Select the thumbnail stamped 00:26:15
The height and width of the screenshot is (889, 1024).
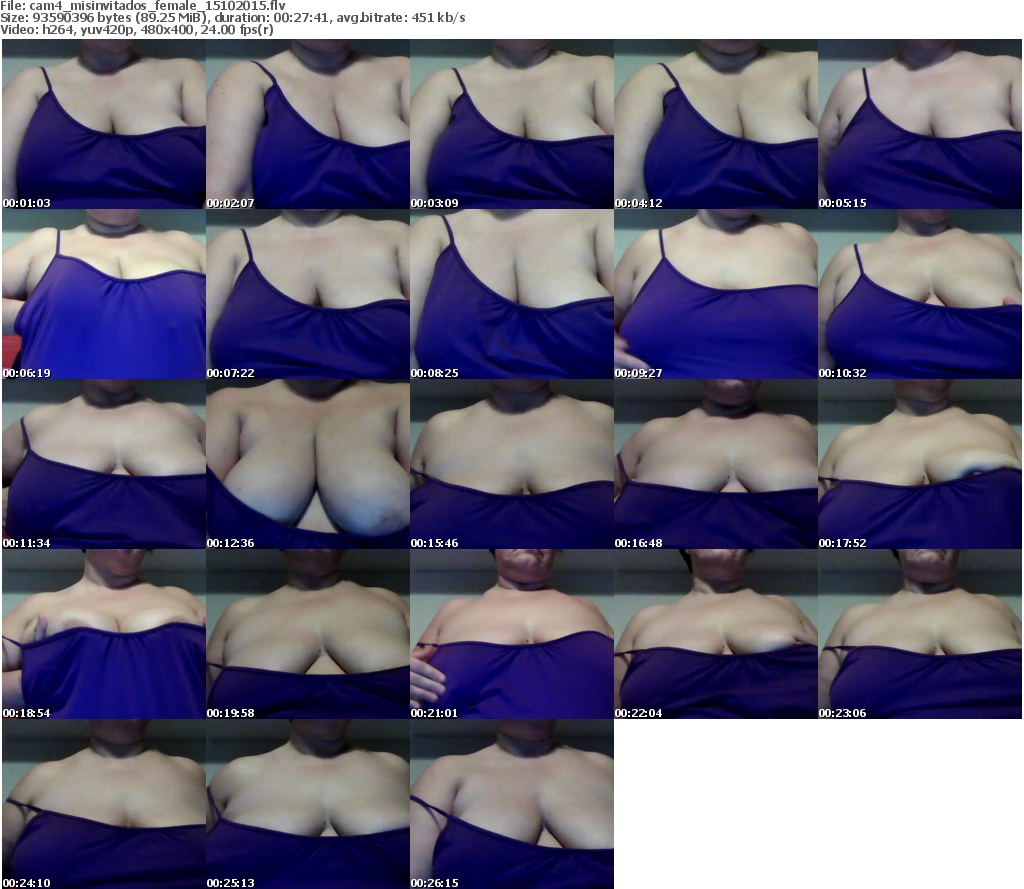512,804
